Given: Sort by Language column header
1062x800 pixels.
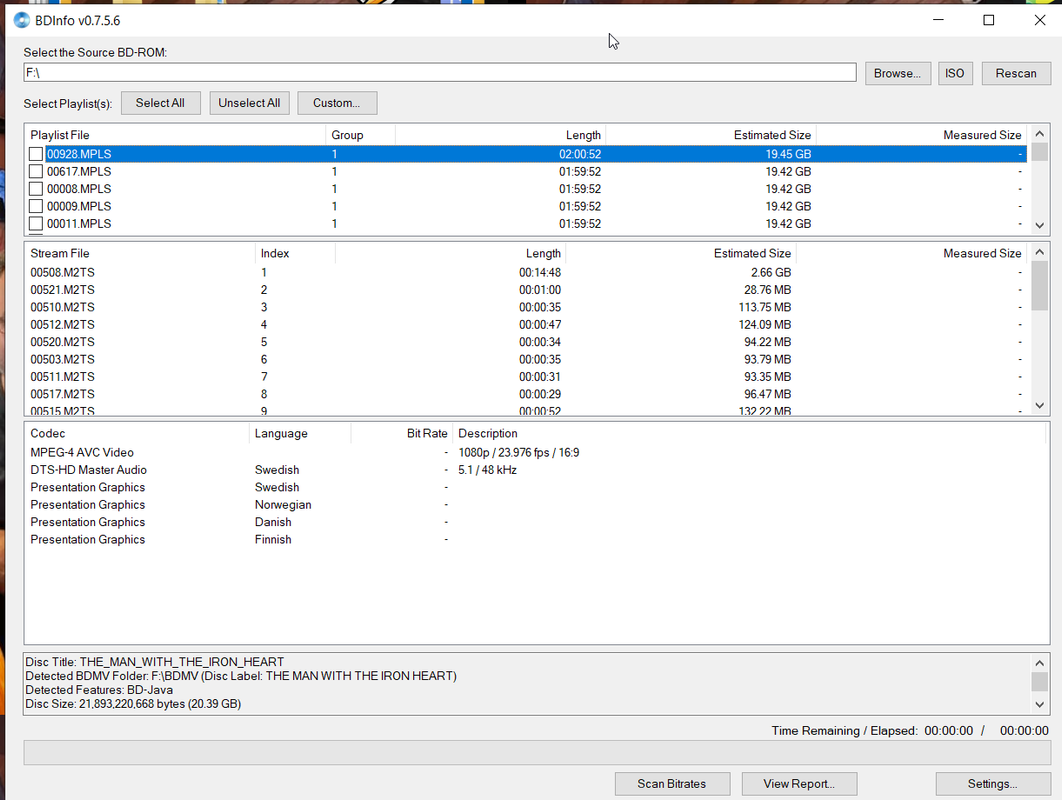Looking at the screenshot, I should [x=300, y=434].
